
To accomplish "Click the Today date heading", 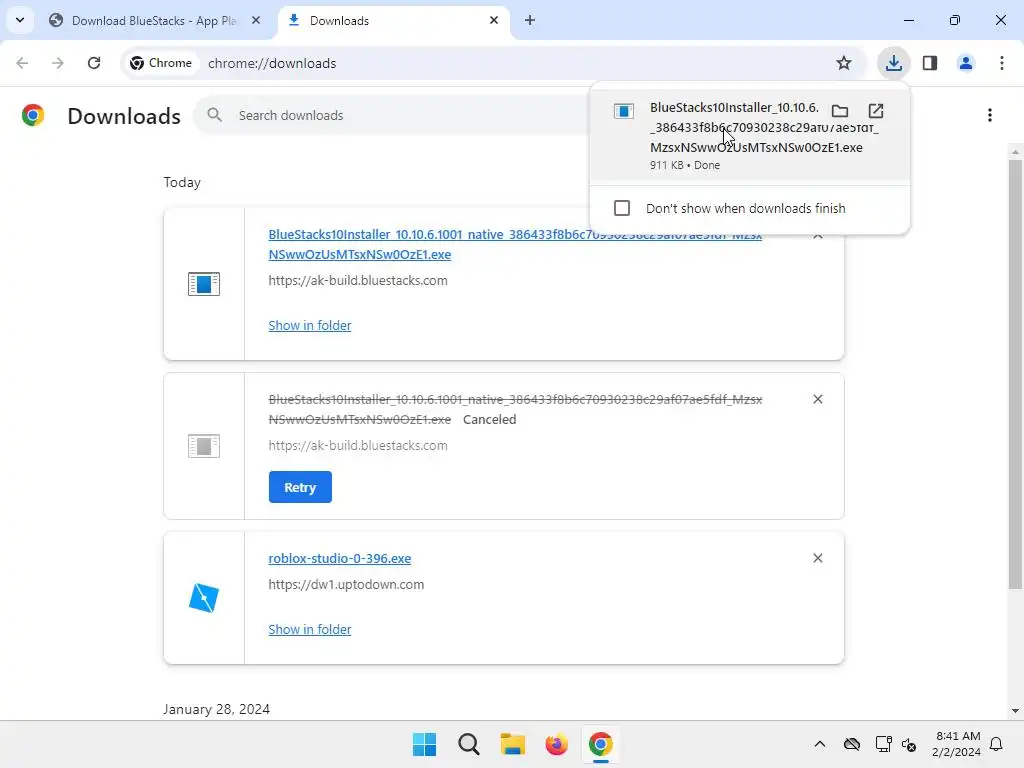I will (182, 182).
